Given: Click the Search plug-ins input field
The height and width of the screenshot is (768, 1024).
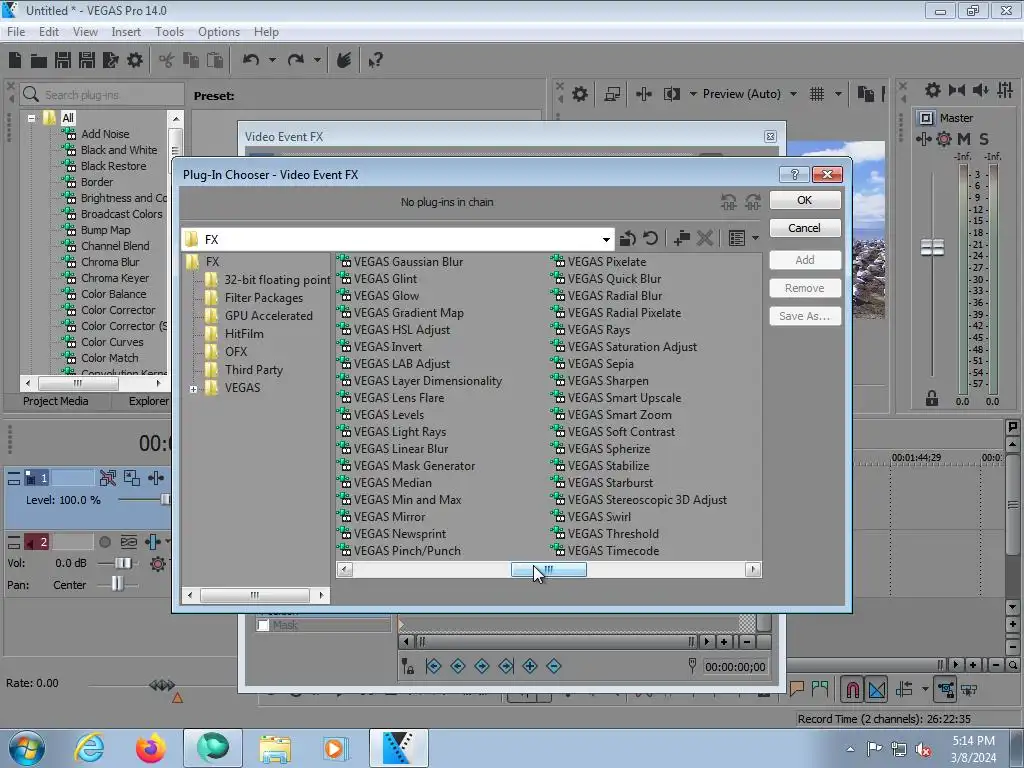Looking at the screenshot, I should tap(102, 95).
